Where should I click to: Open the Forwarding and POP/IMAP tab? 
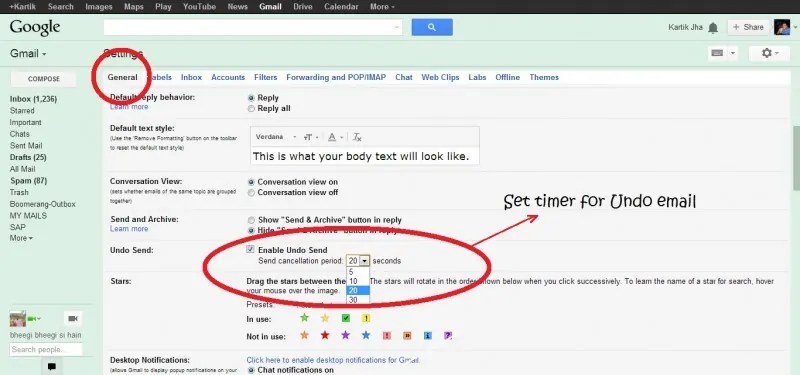(x=336, y=78)
